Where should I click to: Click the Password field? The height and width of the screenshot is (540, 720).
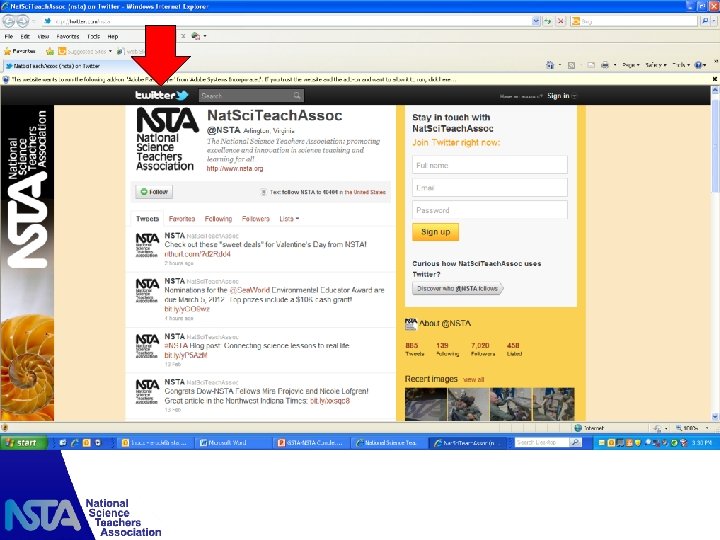click(x=489, y=210)
